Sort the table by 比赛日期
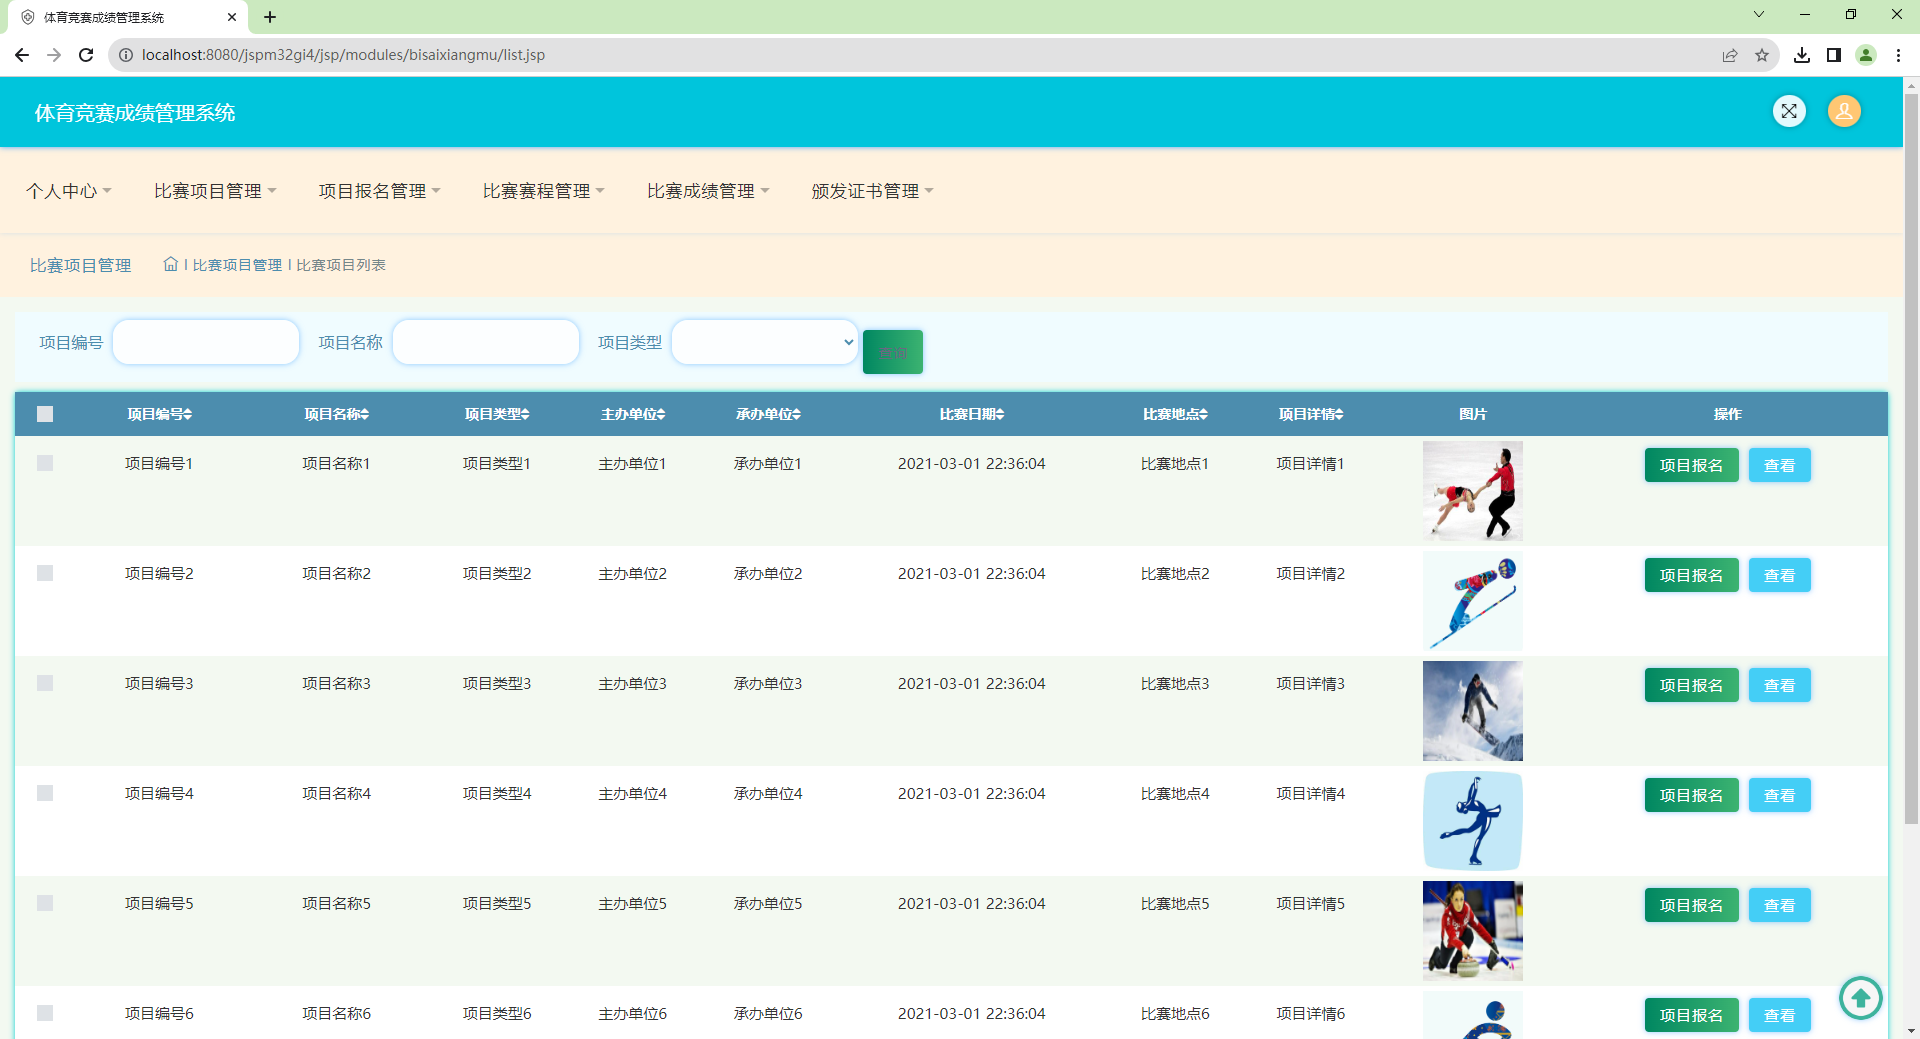Viewport: 1920px width, 1039px height. coord(972,414)
